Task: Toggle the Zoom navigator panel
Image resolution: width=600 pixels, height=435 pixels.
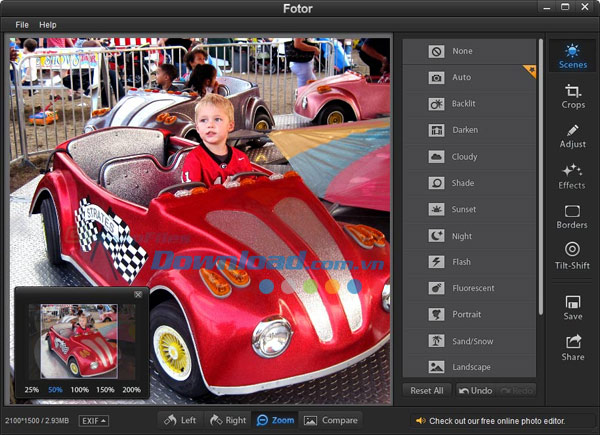Action: [x=275, y=420]
